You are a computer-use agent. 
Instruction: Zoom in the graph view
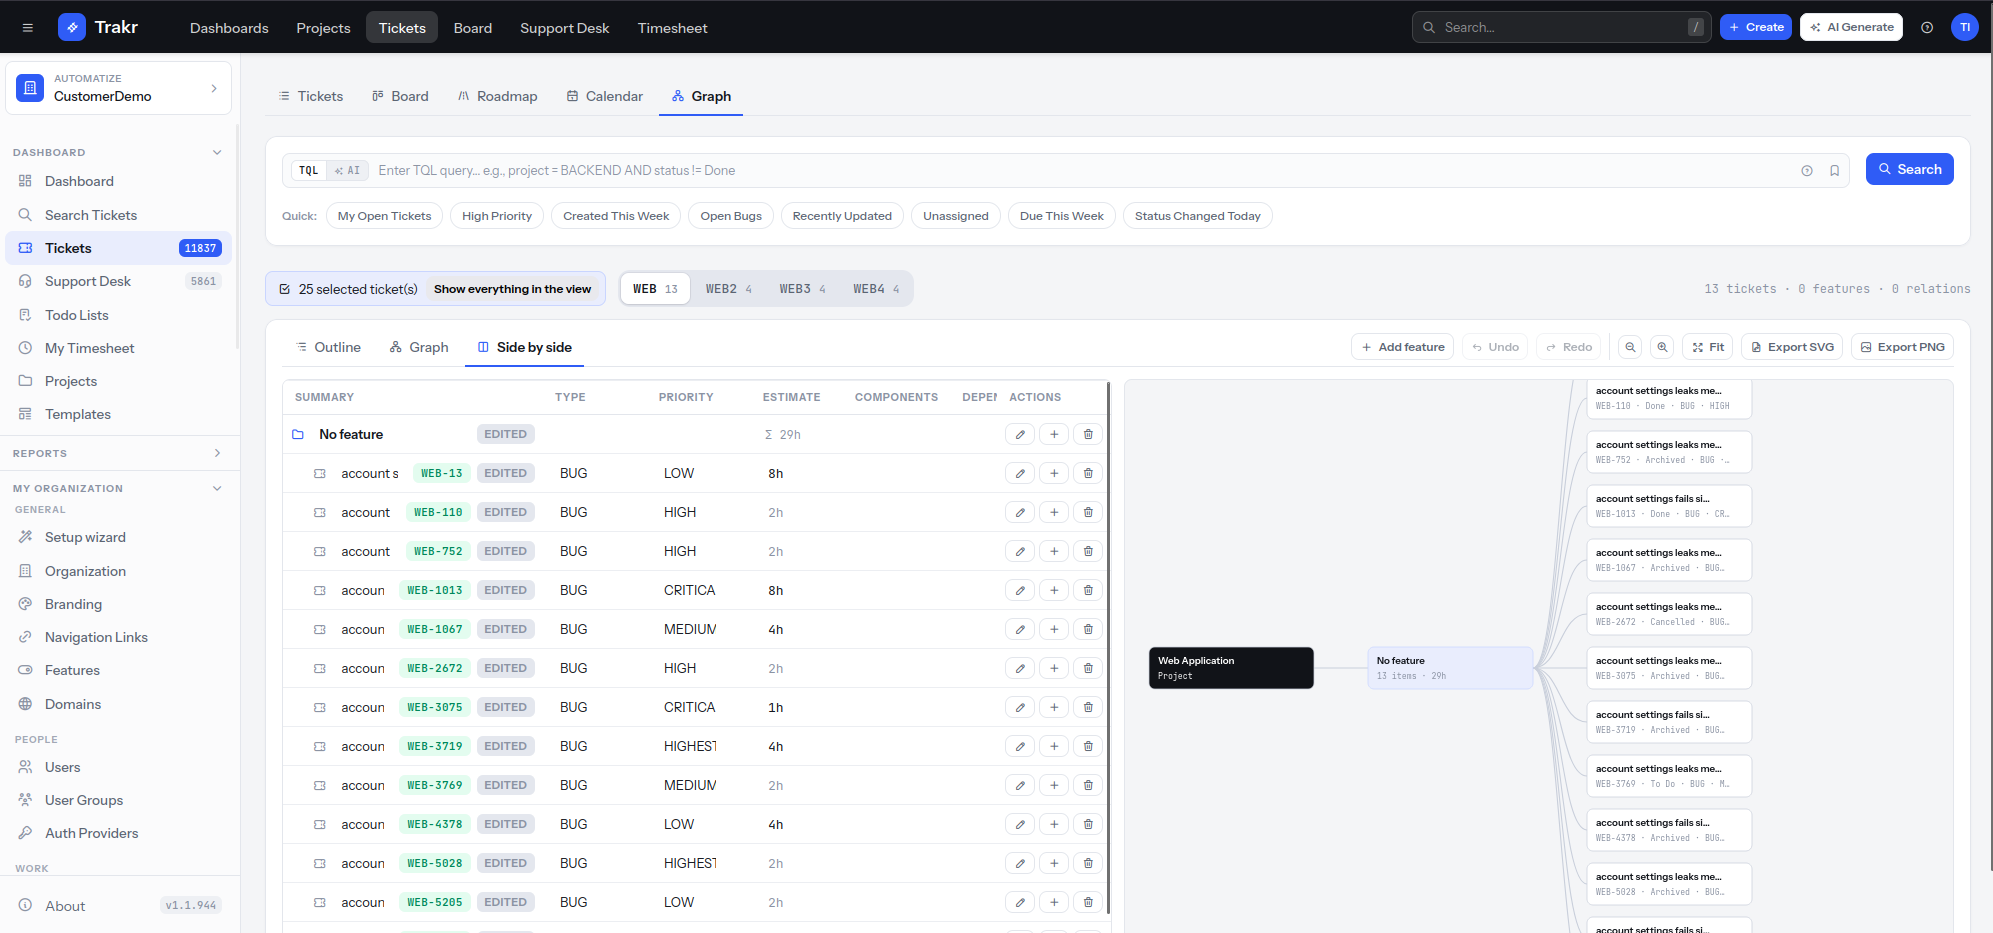pos(1662,347)
